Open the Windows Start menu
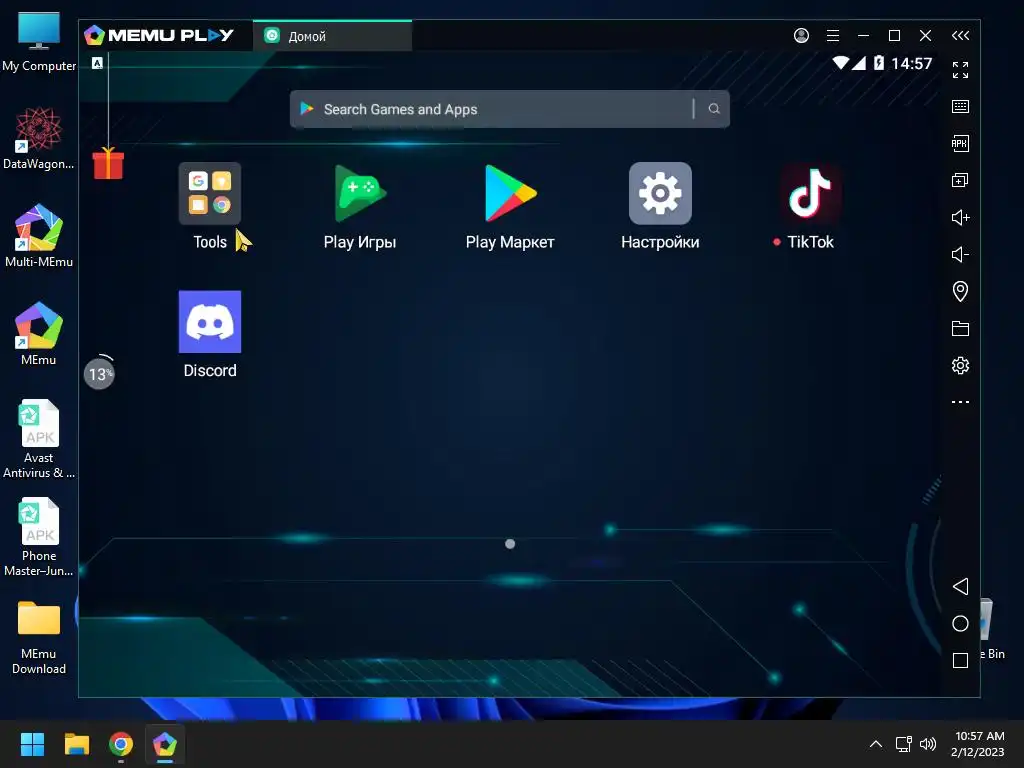 tap(32, 744)
